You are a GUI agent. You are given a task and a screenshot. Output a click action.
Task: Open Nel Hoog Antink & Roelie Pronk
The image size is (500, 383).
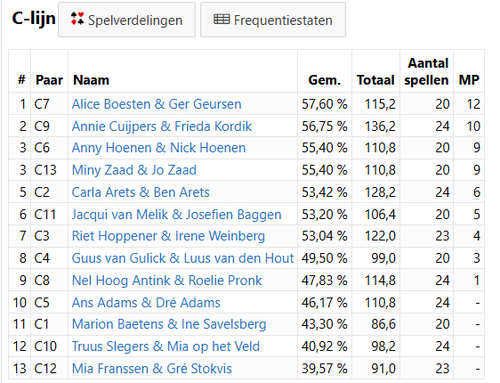pos(167,280)
